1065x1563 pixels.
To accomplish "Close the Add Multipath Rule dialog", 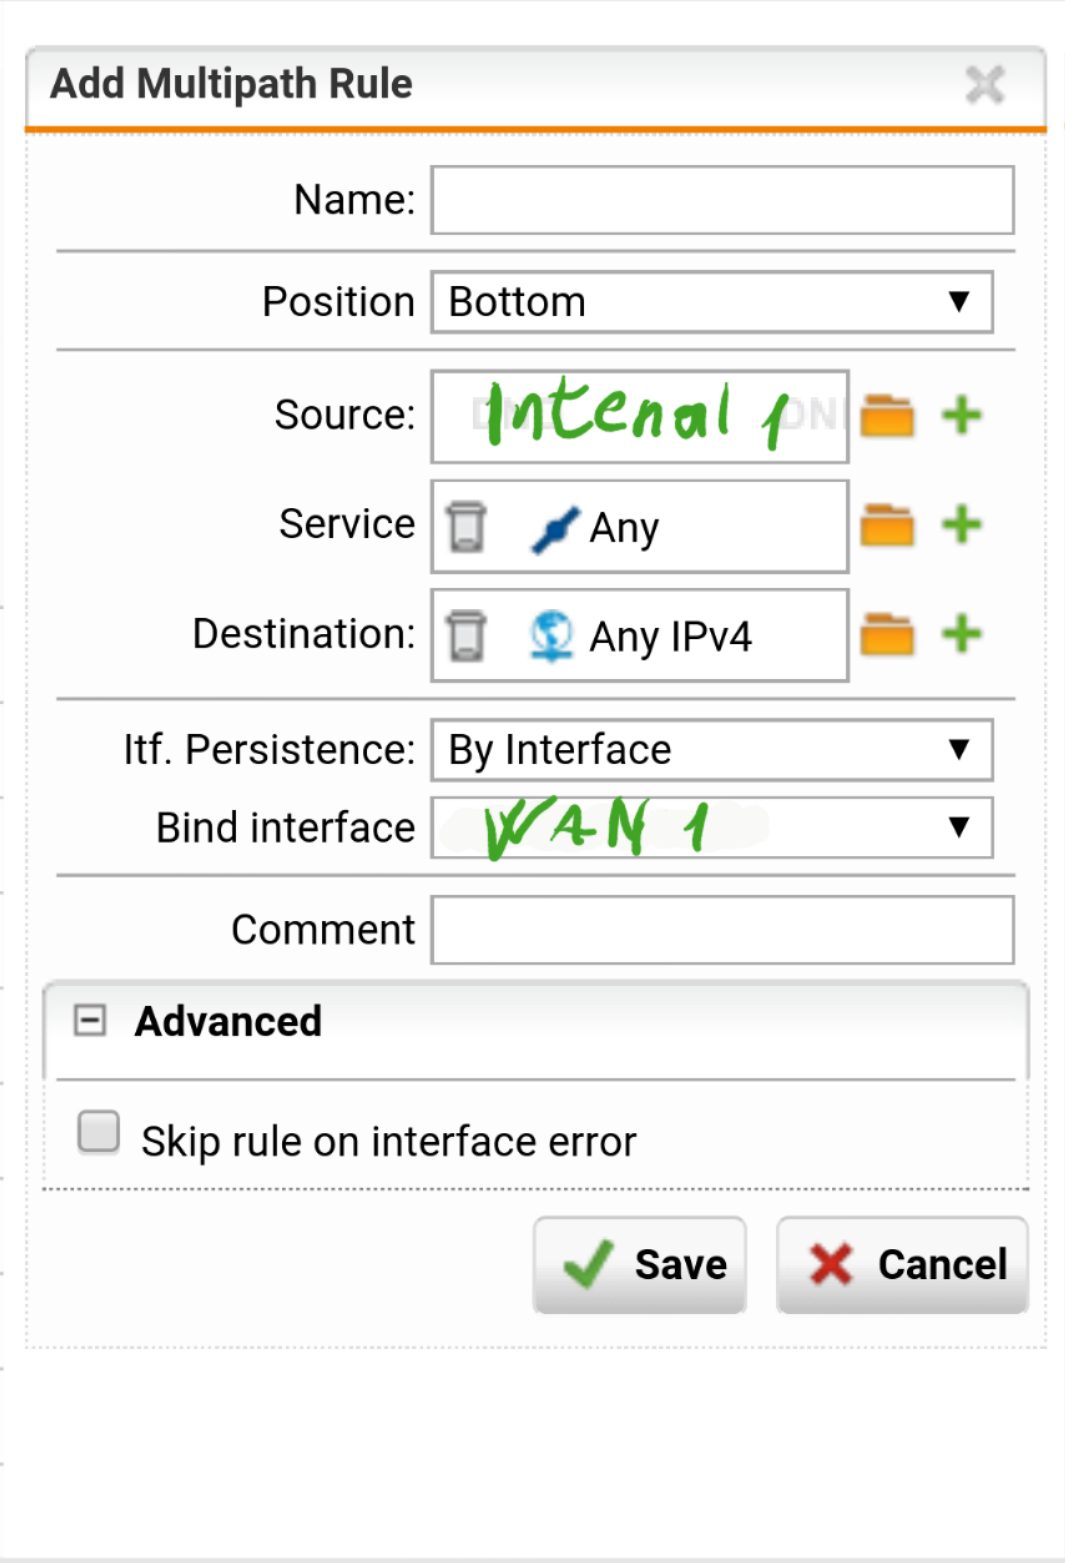I will pyautogui.click(x=985, y=85).
